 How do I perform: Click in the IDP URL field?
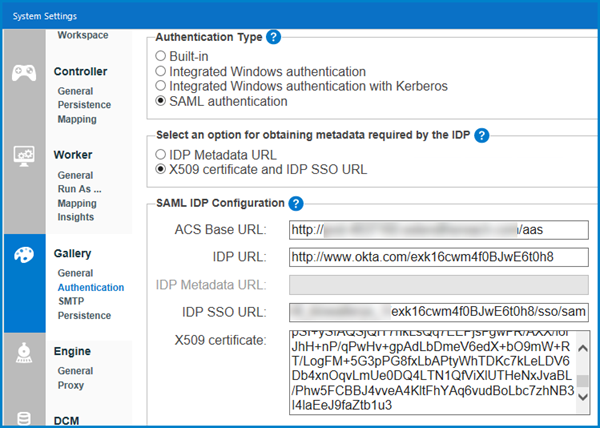pyautogui.click(x=439, y=257)
